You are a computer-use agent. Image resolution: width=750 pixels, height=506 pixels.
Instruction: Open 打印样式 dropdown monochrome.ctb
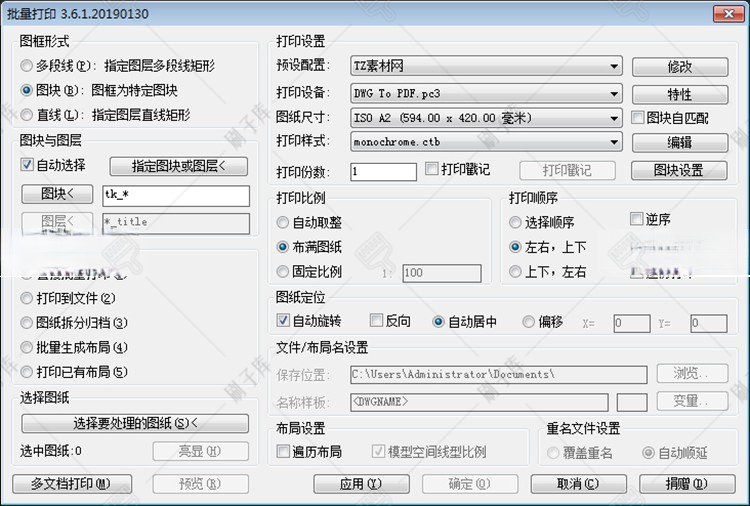pyautogui.click(x=486, y=142)
